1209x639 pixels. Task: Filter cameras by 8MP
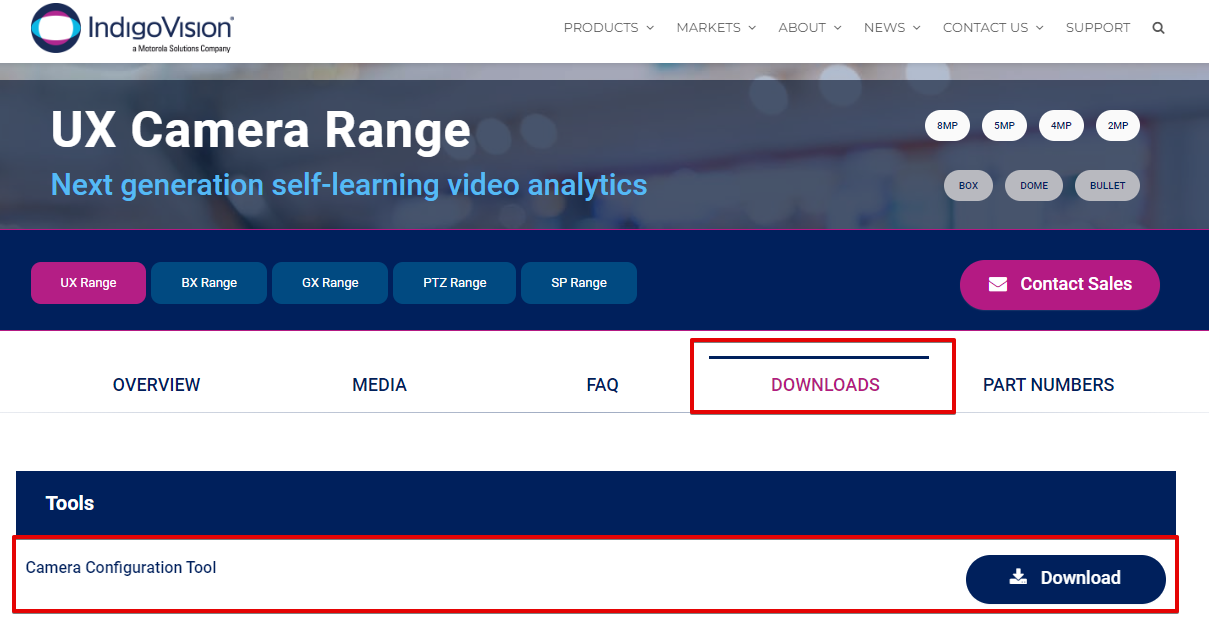(947, 125)
